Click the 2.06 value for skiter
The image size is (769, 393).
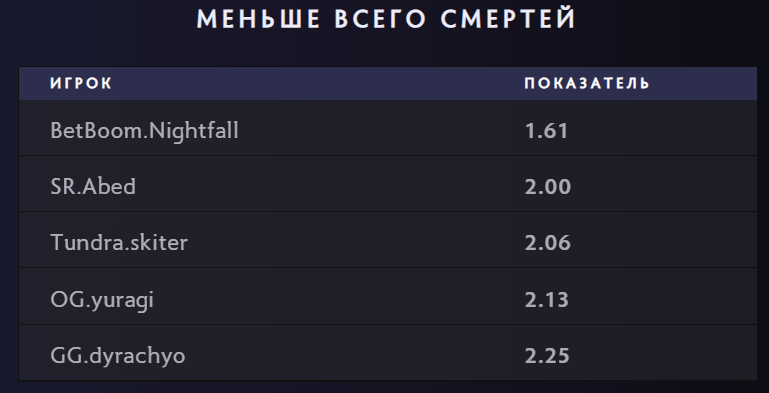[x=548, y=242]
